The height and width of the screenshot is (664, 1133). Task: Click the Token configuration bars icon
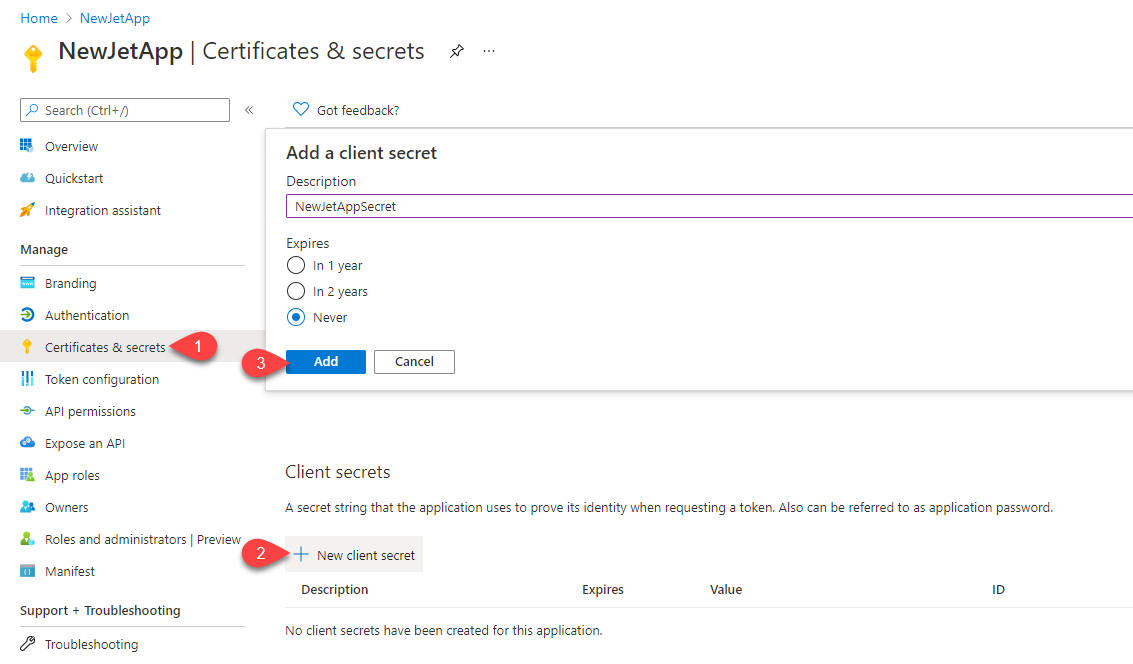click(27, 379)
